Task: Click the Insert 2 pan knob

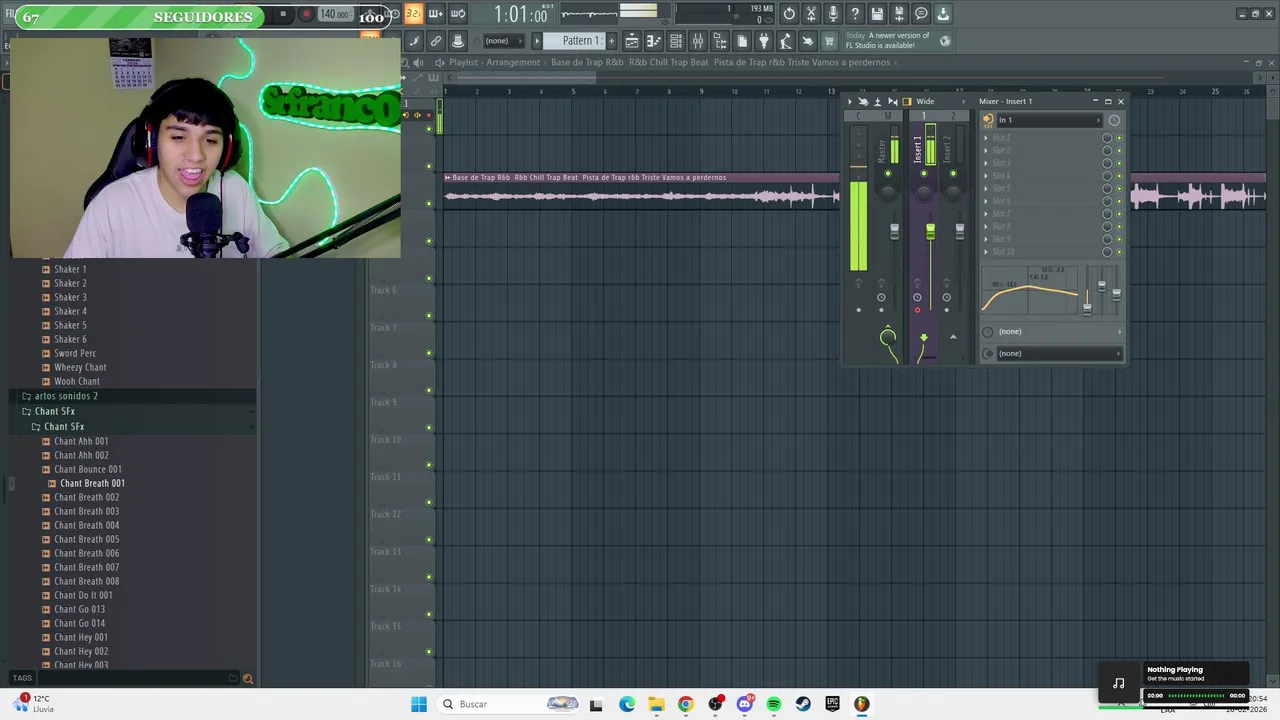Action: 953,193
